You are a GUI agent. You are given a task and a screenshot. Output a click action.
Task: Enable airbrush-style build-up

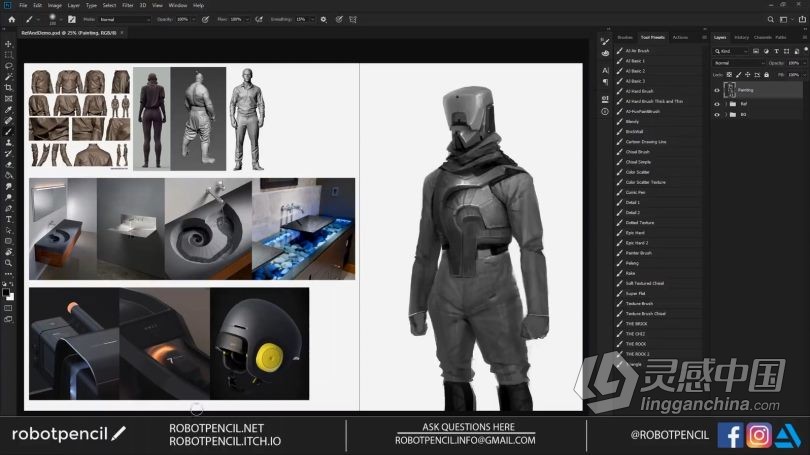point(259,19)
